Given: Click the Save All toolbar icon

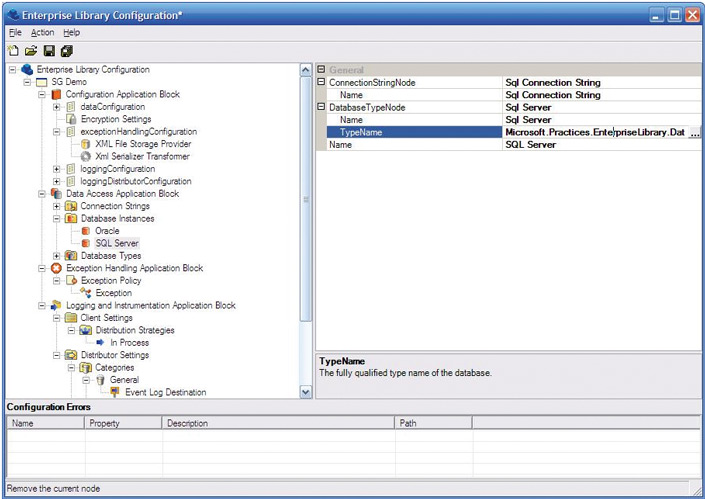Looking at the screenshot, I should click(66, 50).
